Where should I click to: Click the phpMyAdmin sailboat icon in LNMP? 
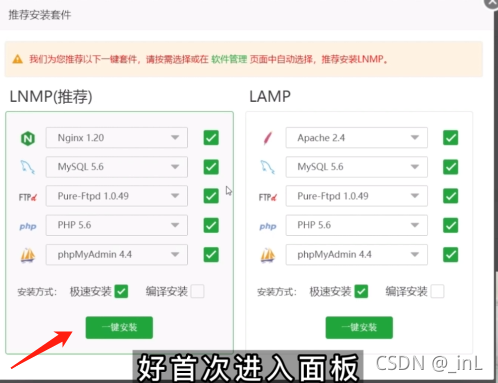pos(28,255)
